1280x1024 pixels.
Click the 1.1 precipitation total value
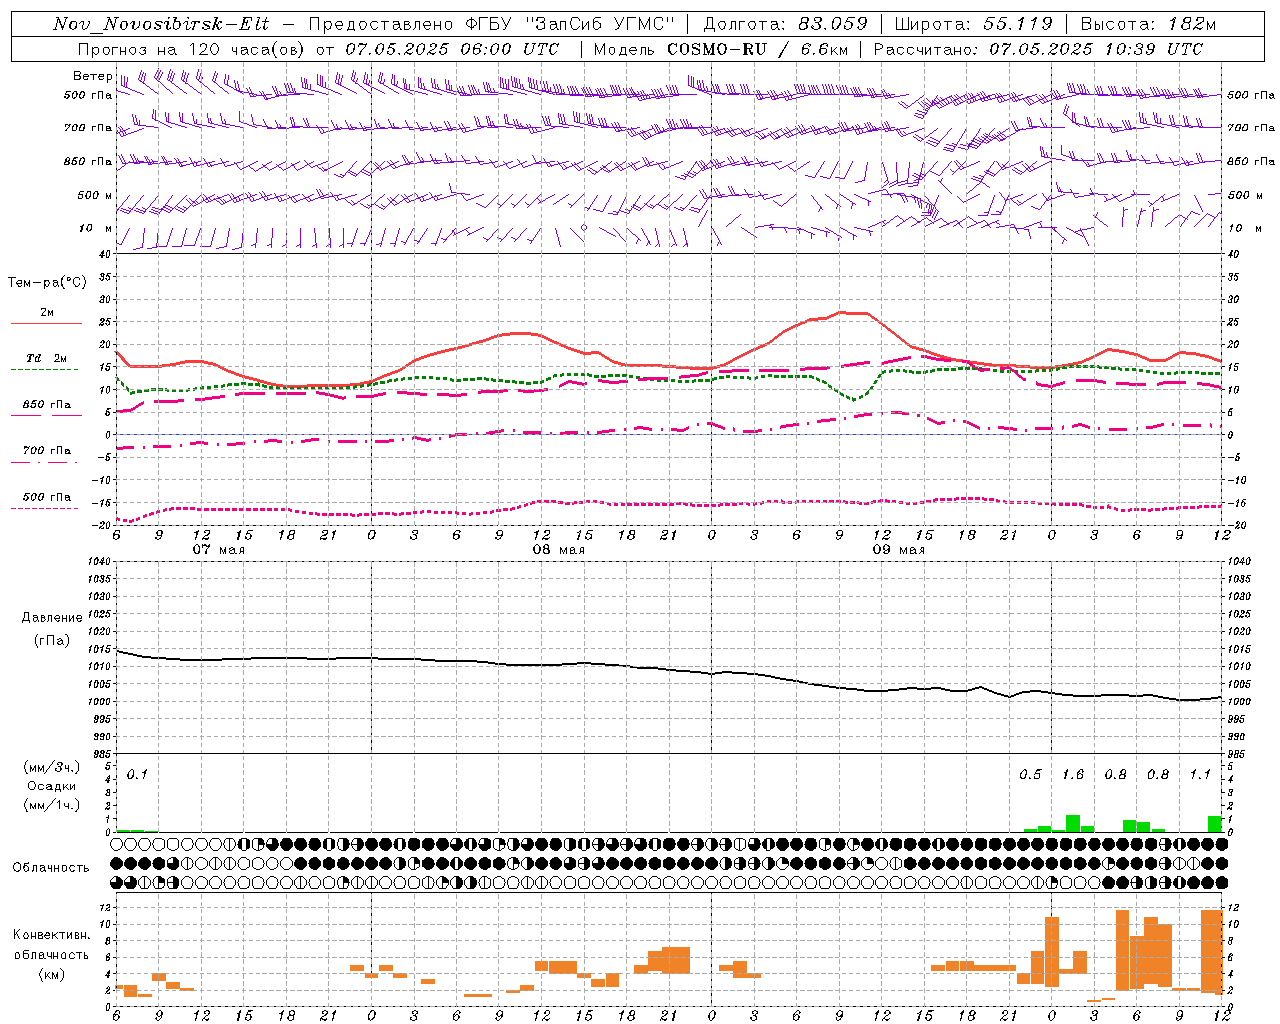(1200, 775)
